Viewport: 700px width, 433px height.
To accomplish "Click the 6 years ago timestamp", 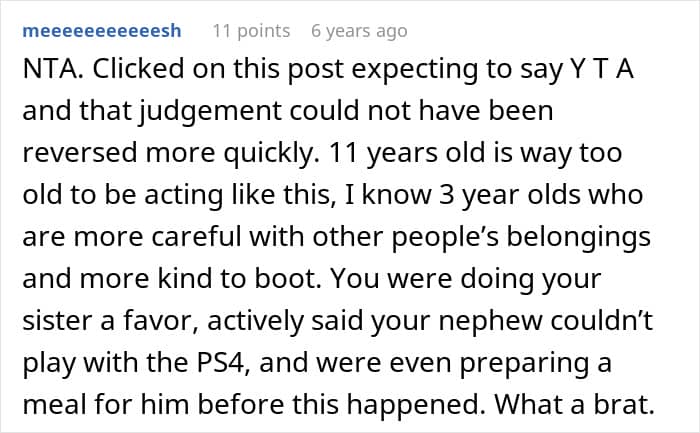I will tap(359, 31).
